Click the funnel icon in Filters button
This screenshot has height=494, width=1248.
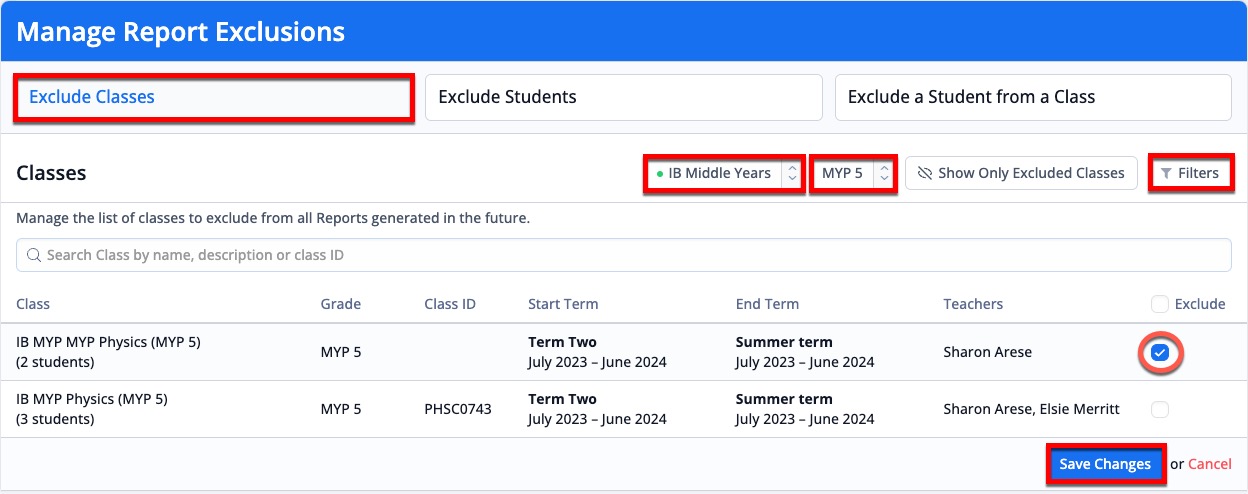tap(1166, 173)
